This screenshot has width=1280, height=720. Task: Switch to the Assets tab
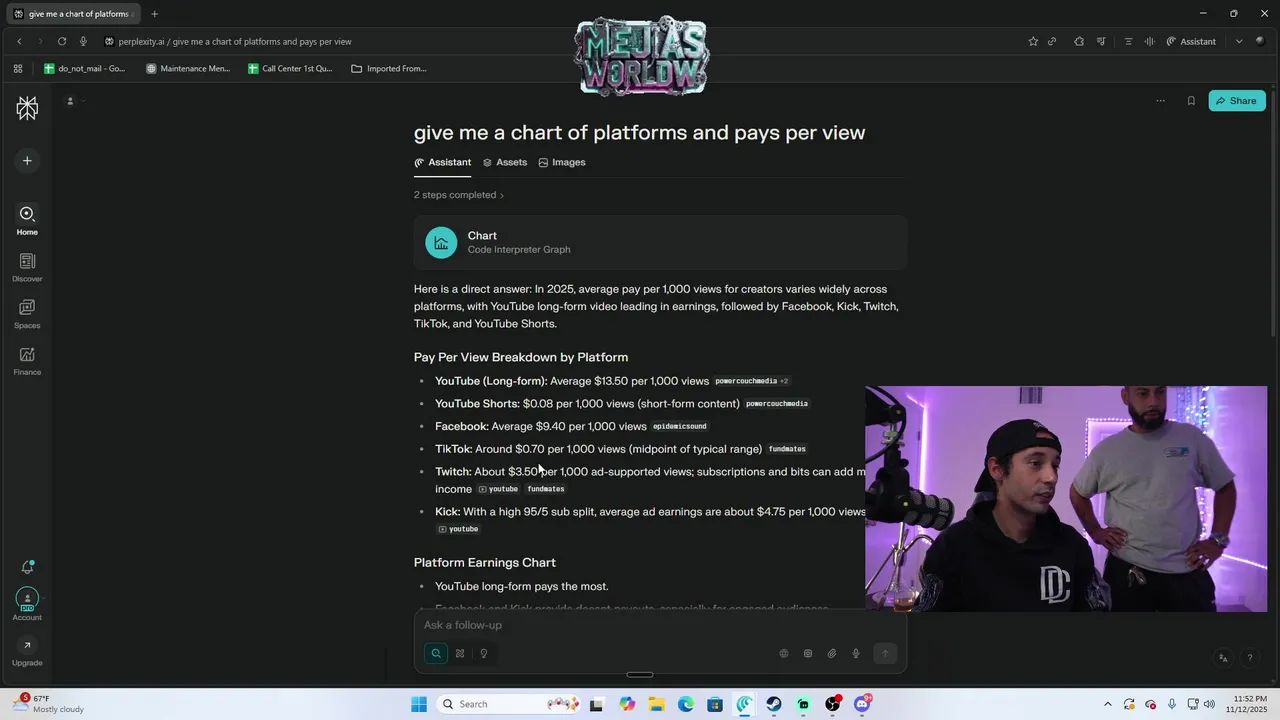505,162
